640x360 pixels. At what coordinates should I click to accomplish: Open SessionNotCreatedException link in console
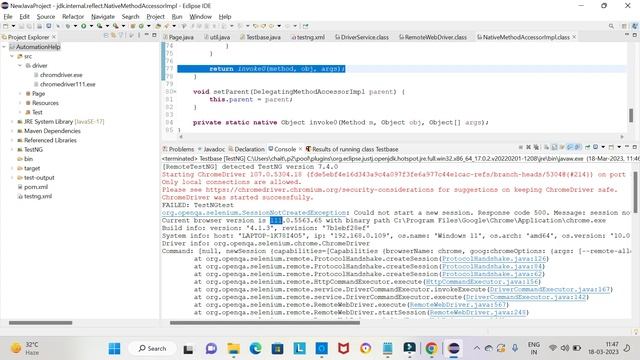coord(254,213)
